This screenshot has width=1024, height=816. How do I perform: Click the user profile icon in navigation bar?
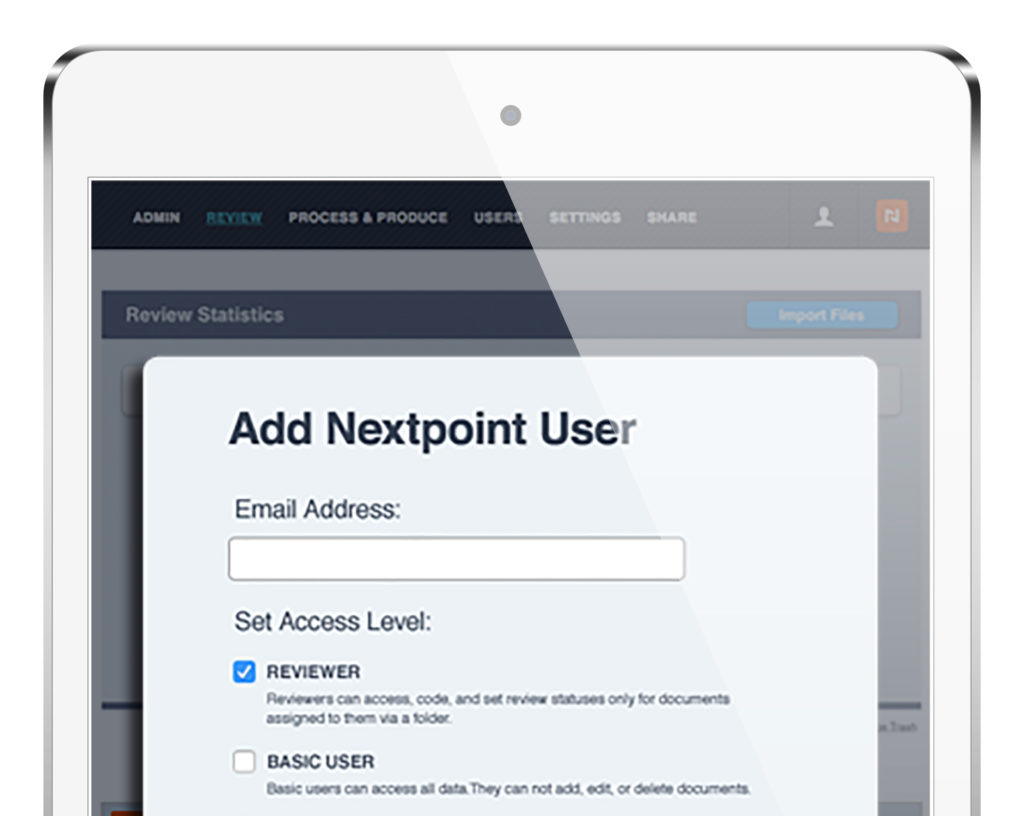[823, 218]
